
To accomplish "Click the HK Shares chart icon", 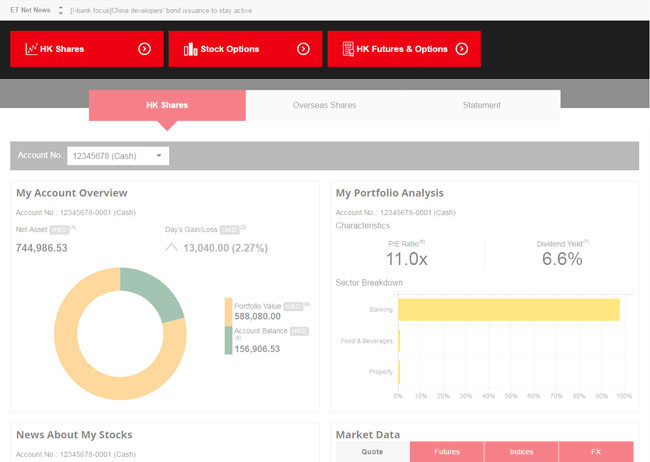I will point(31,49).
